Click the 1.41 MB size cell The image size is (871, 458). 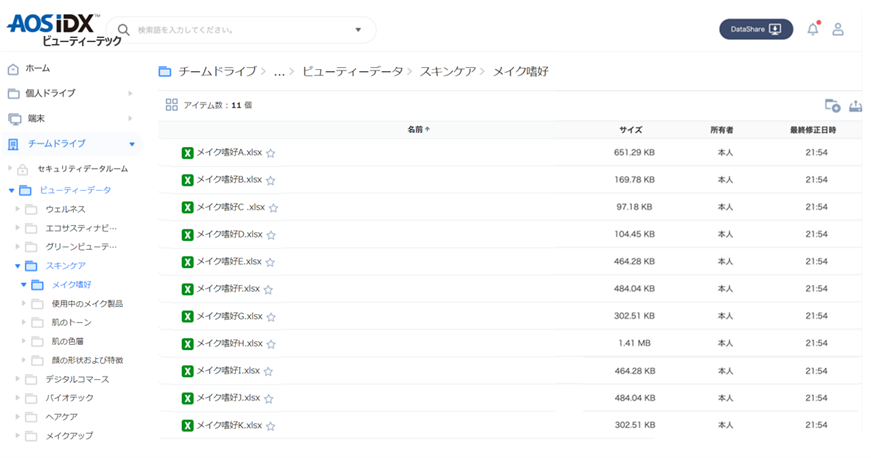[634, 344]
